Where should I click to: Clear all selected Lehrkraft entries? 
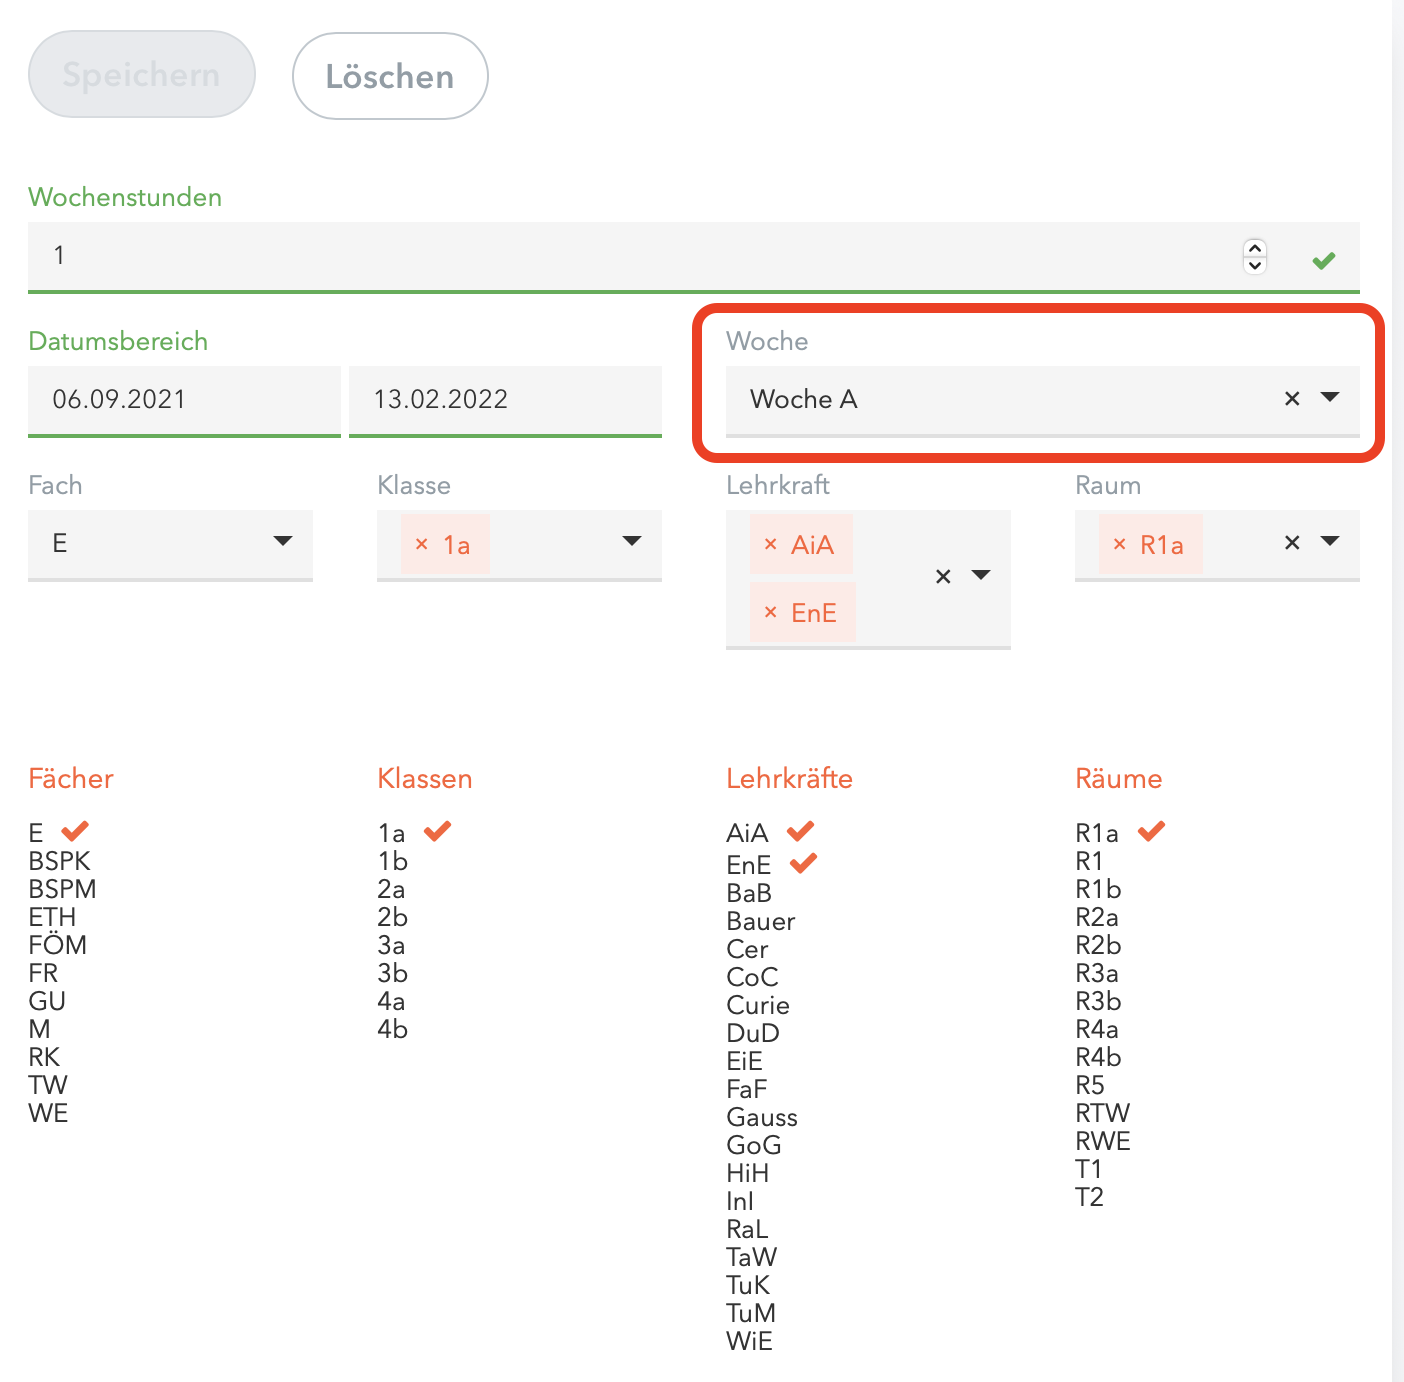click(943, 576)
